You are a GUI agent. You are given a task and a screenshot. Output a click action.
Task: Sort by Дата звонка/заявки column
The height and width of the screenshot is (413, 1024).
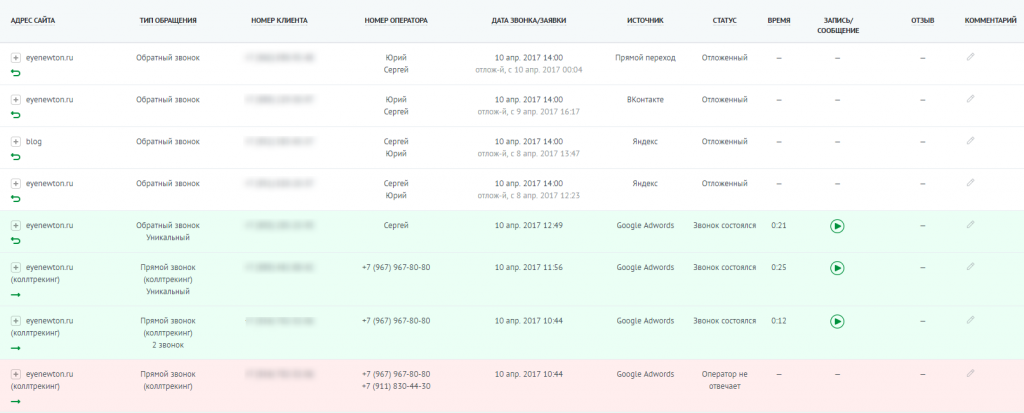click(528, 20)
